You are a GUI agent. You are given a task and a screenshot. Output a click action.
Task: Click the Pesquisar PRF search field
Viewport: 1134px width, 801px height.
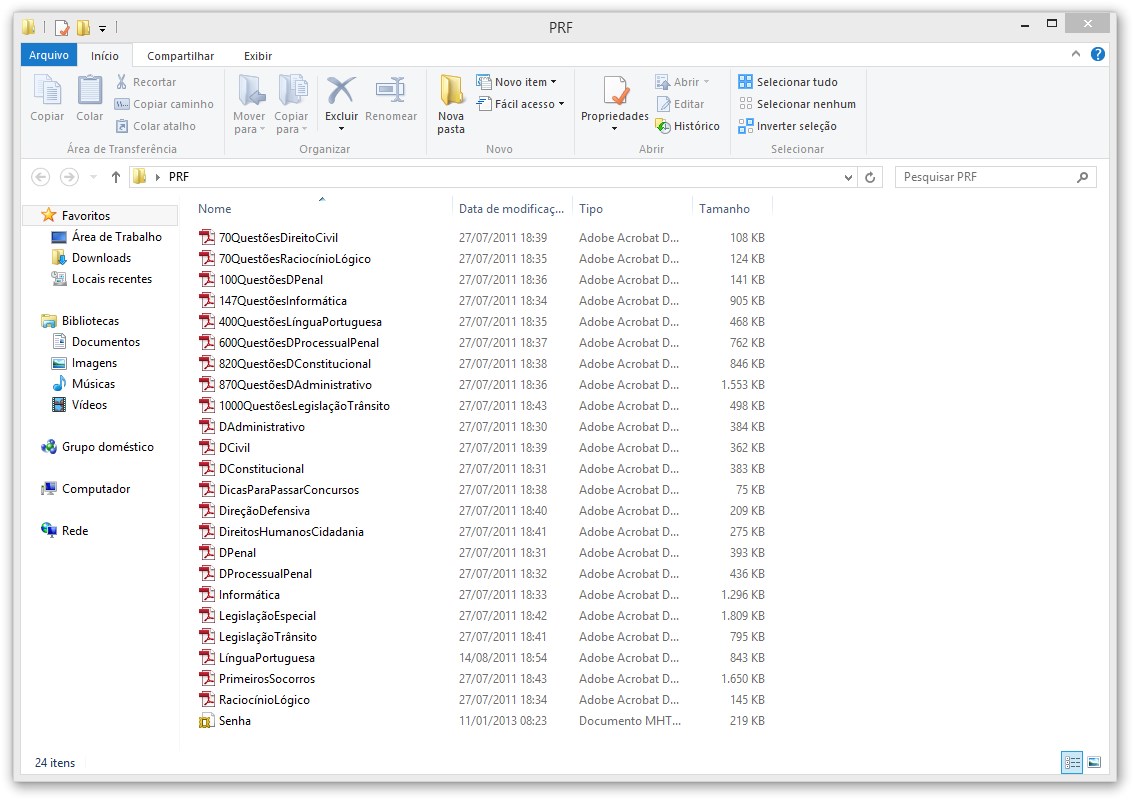click(985, 177)
